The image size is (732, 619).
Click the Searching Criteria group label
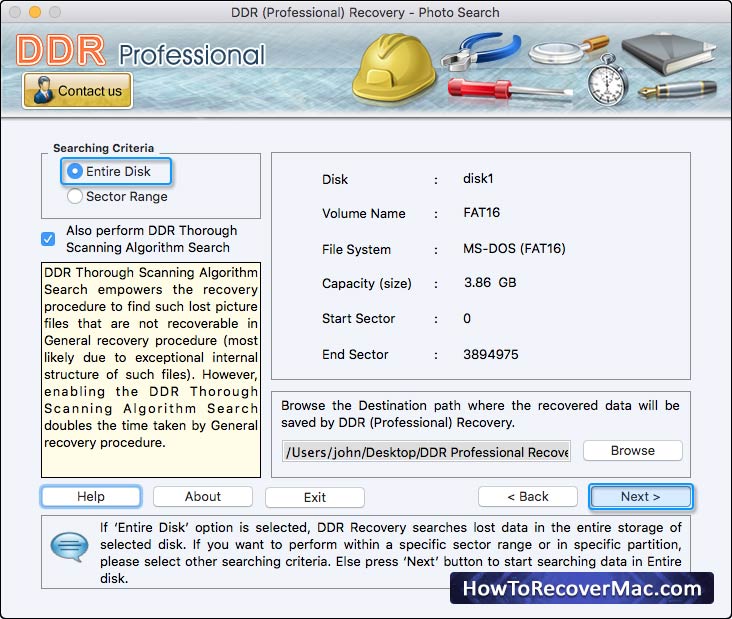(103, 148)
